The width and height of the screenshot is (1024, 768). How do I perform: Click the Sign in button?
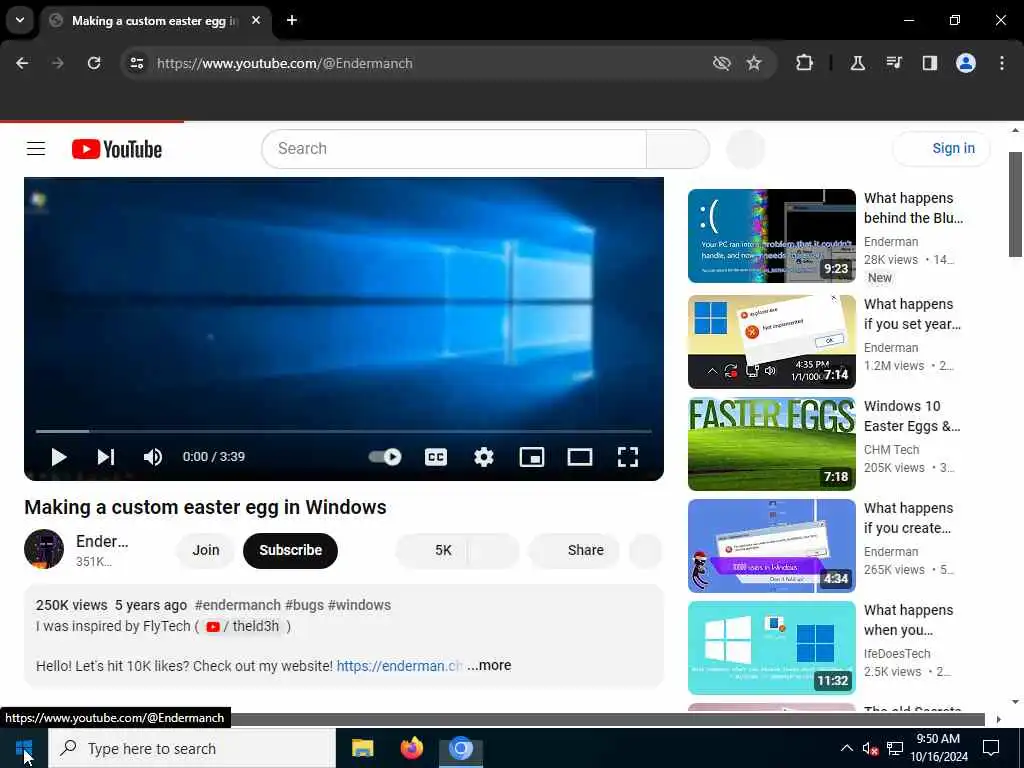coord(942,149)
